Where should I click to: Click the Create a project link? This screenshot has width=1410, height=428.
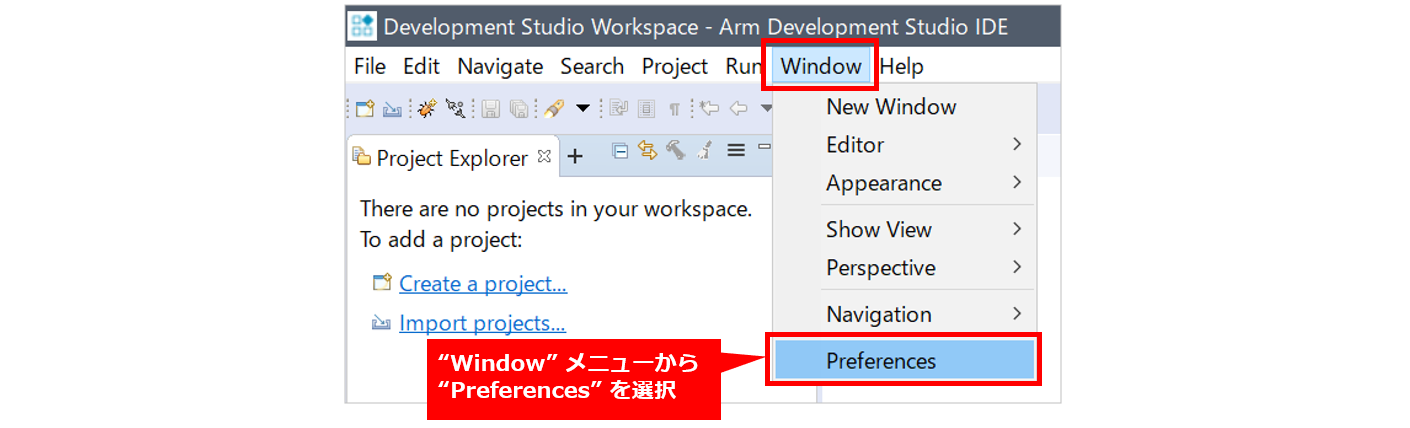tap(483, 284)
